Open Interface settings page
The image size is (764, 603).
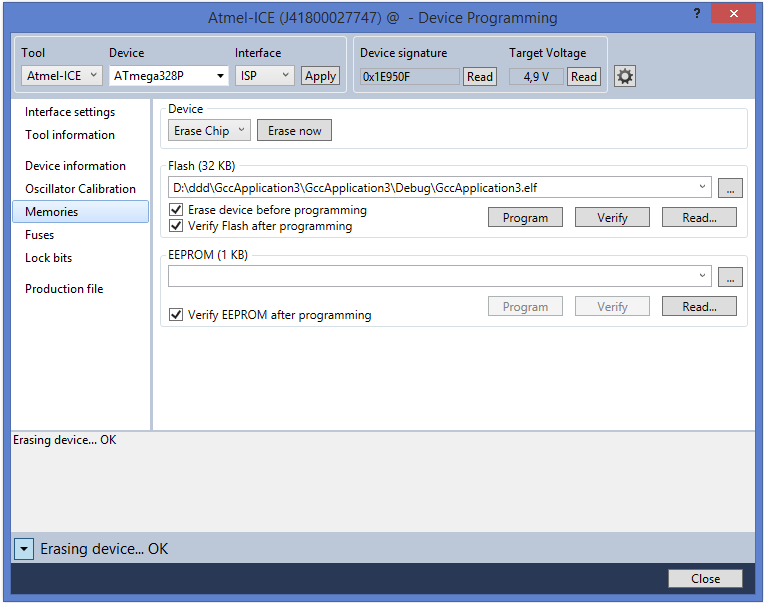point(70,112)
